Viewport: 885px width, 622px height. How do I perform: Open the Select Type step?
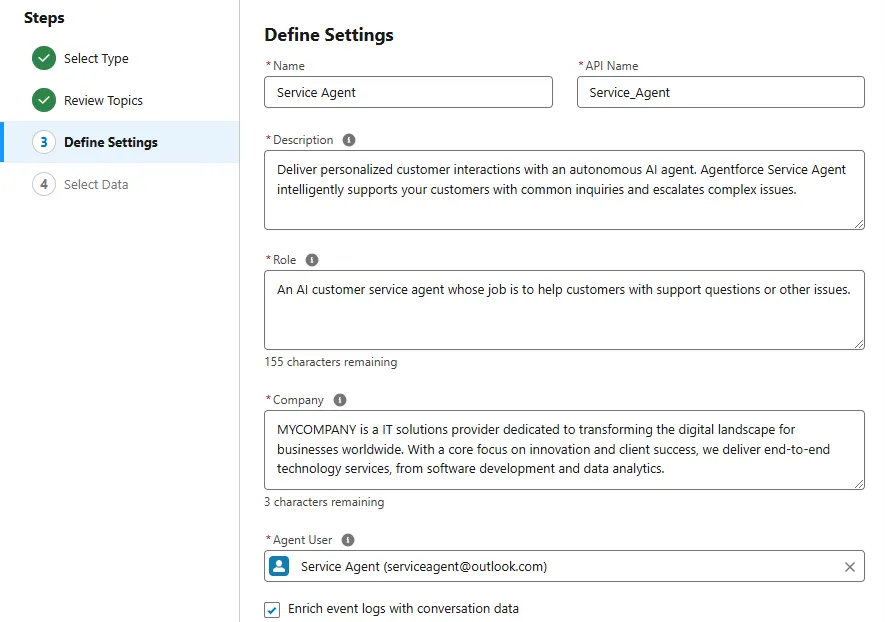96,59
